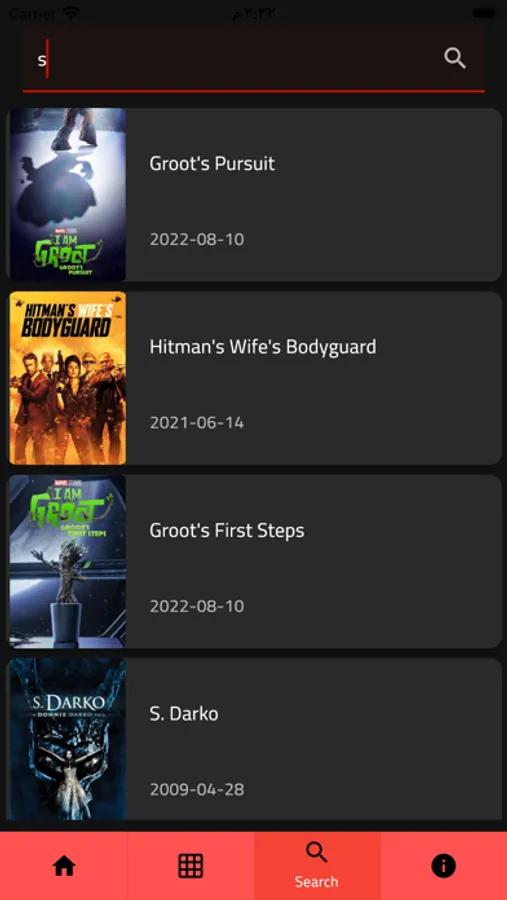Select the Groot's Pursuit title

212,164
